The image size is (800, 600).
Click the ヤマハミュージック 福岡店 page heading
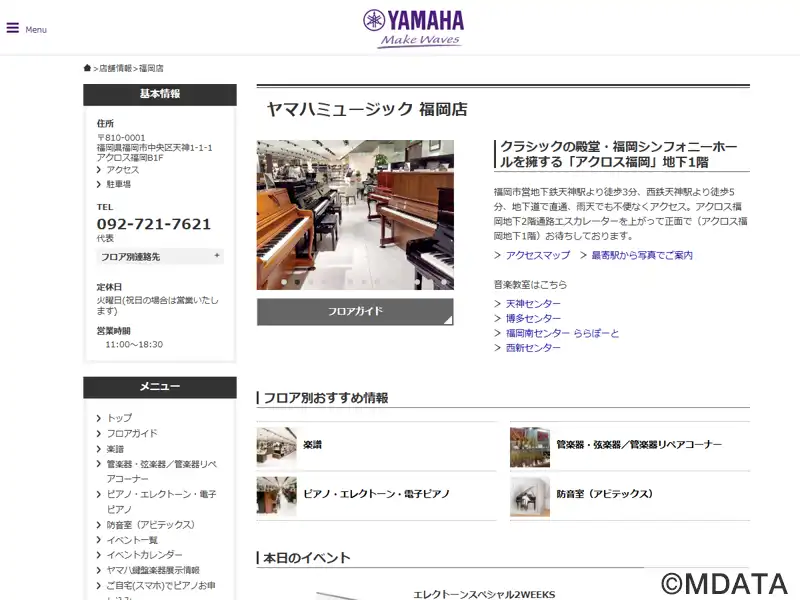coord(367,109)
